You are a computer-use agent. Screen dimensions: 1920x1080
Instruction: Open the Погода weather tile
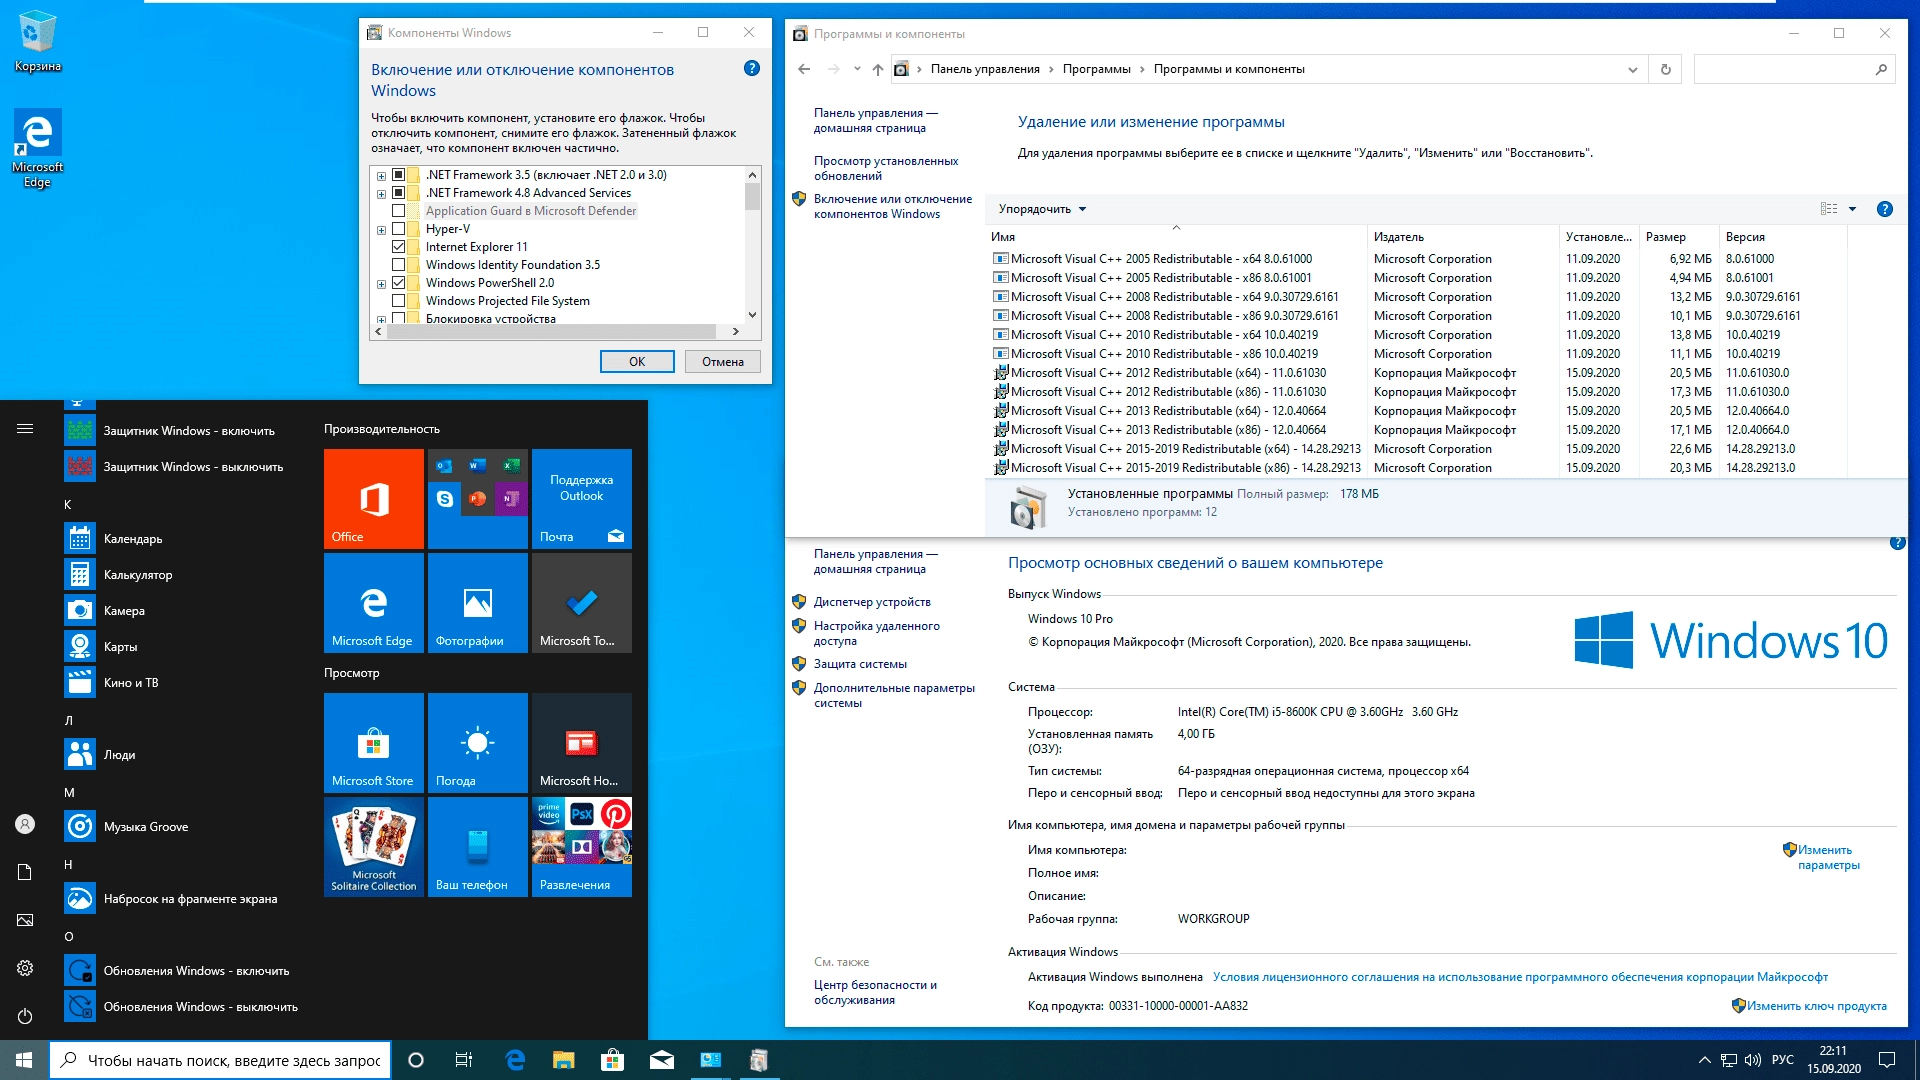point(478,742)
